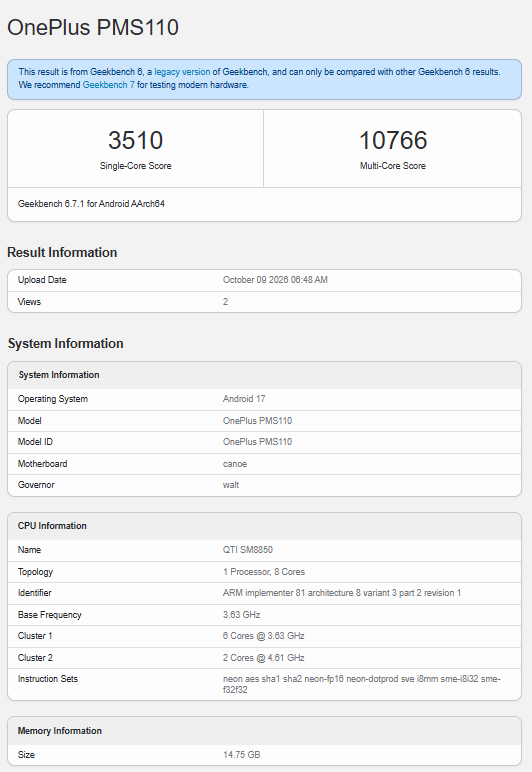The image size is (532, 772).
Task: Select the motherboard value 'canoe'
Action: [x=235, y=464]
